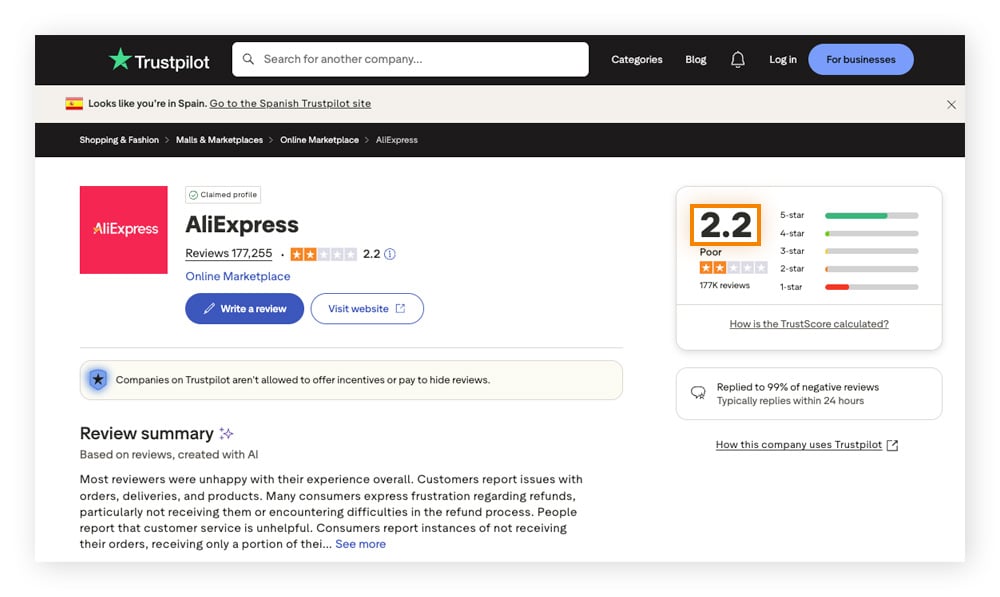The height and width of the screenshot is (597, 1000).
Task: Open the Blog section
Action: tap(695, 59)
